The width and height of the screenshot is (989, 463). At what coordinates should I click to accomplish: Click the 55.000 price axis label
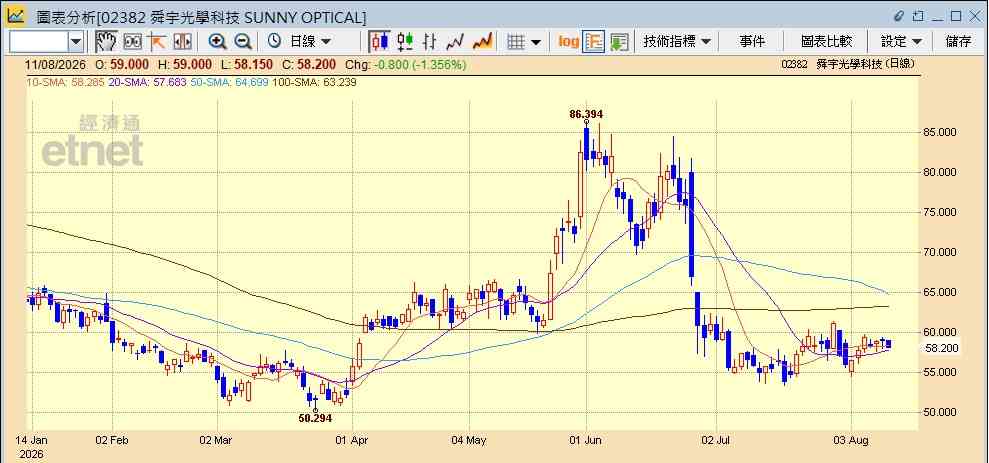pos(940,372)
